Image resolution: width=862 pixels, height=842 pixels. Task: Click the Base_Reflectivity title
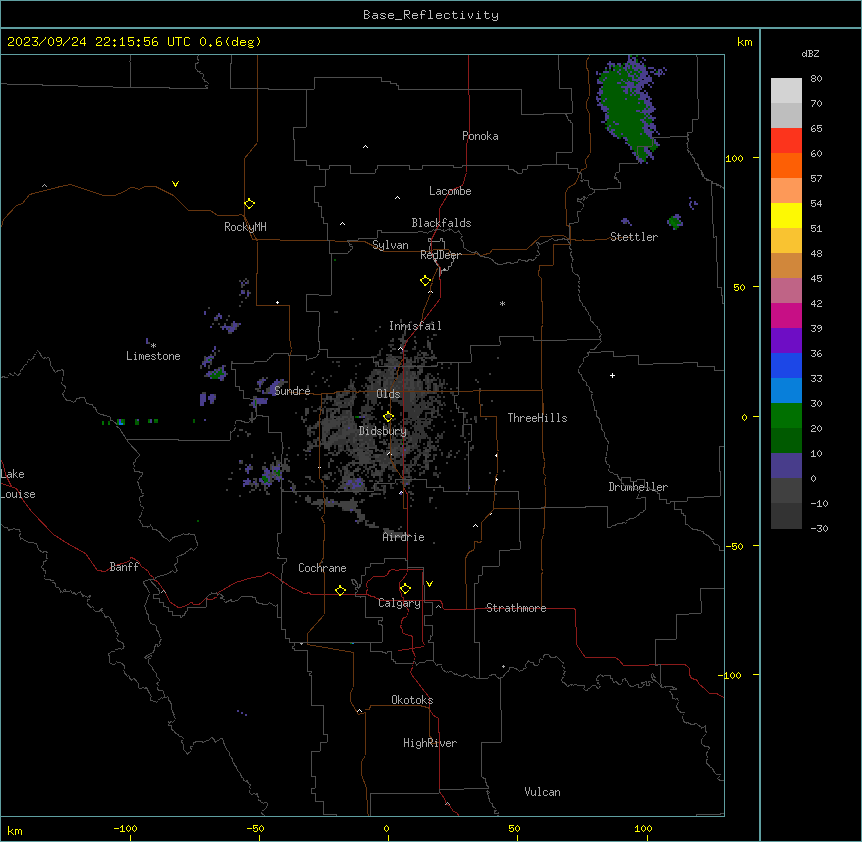click(431, 15)
